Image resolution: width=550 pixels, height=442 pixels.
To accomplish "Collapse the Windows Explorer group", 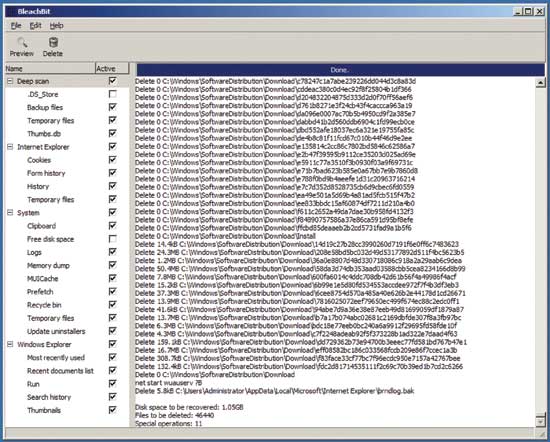I will coord(10,344).
